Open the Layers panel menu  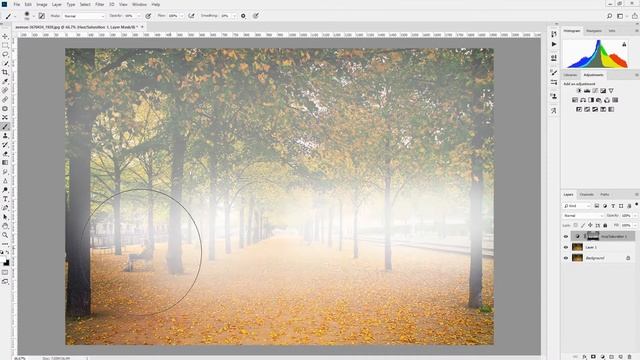click(x=636, y=195)
